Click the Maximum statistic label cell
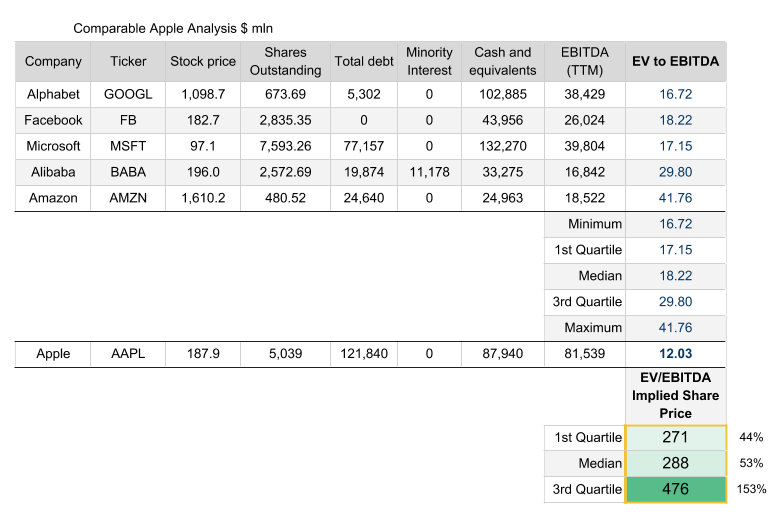This screenshot has height=514, width=779. click(x=584, y=328)
